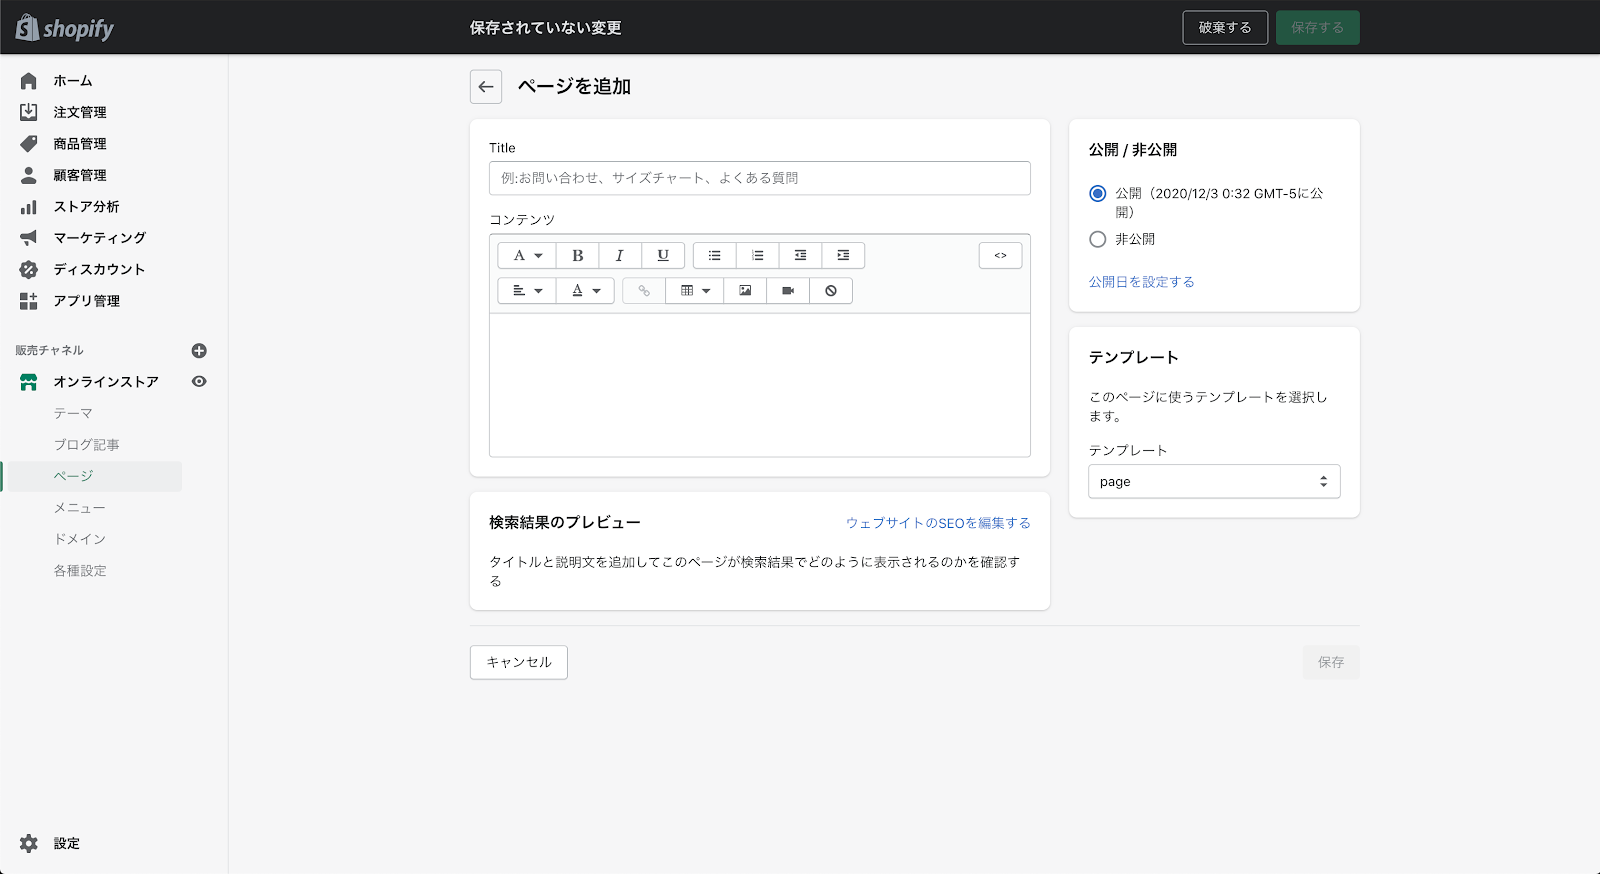
Task: Go to ブログ記事 under online store
Action: tap(86, 445)
